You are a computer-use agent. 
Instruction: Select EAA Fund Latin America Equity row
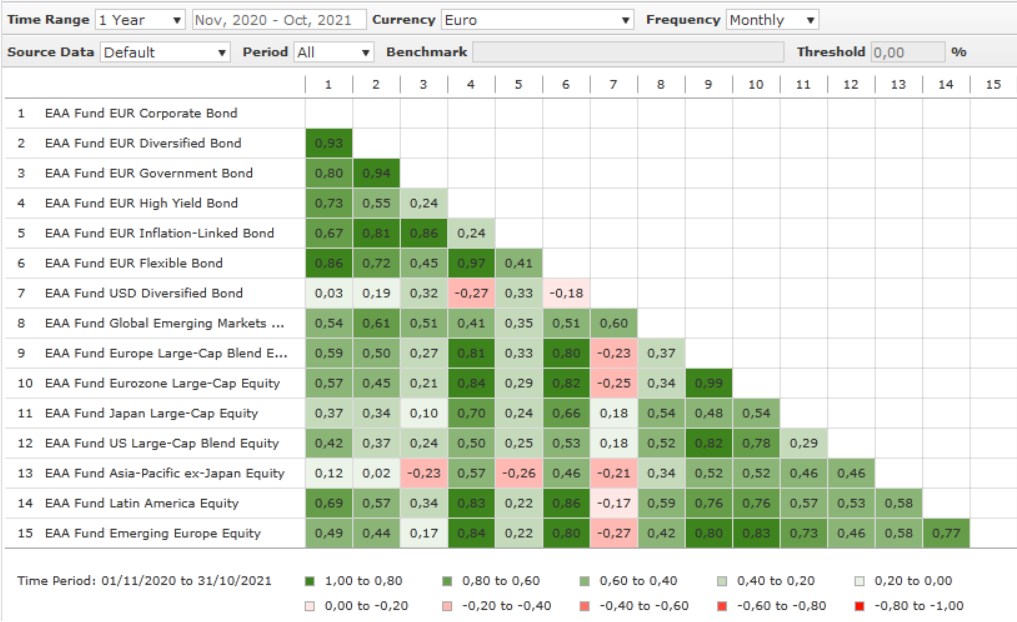[141, 503]
